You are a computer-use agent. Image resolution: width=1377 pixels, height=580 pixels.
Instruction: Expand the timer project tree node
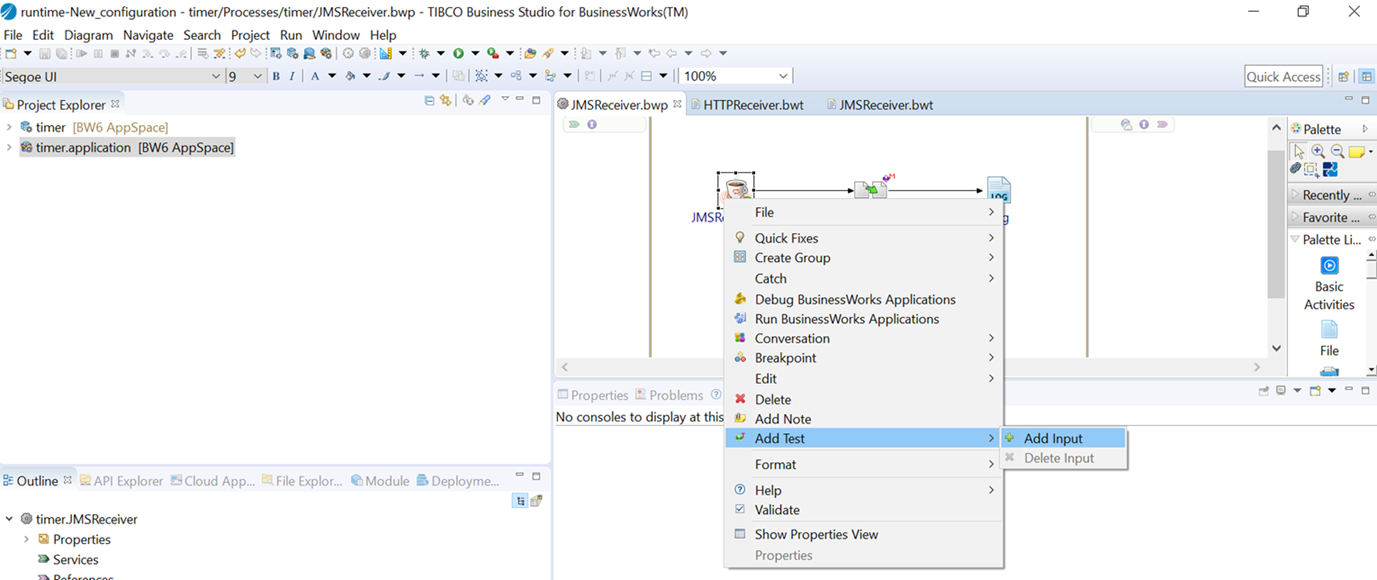(9, 127)
